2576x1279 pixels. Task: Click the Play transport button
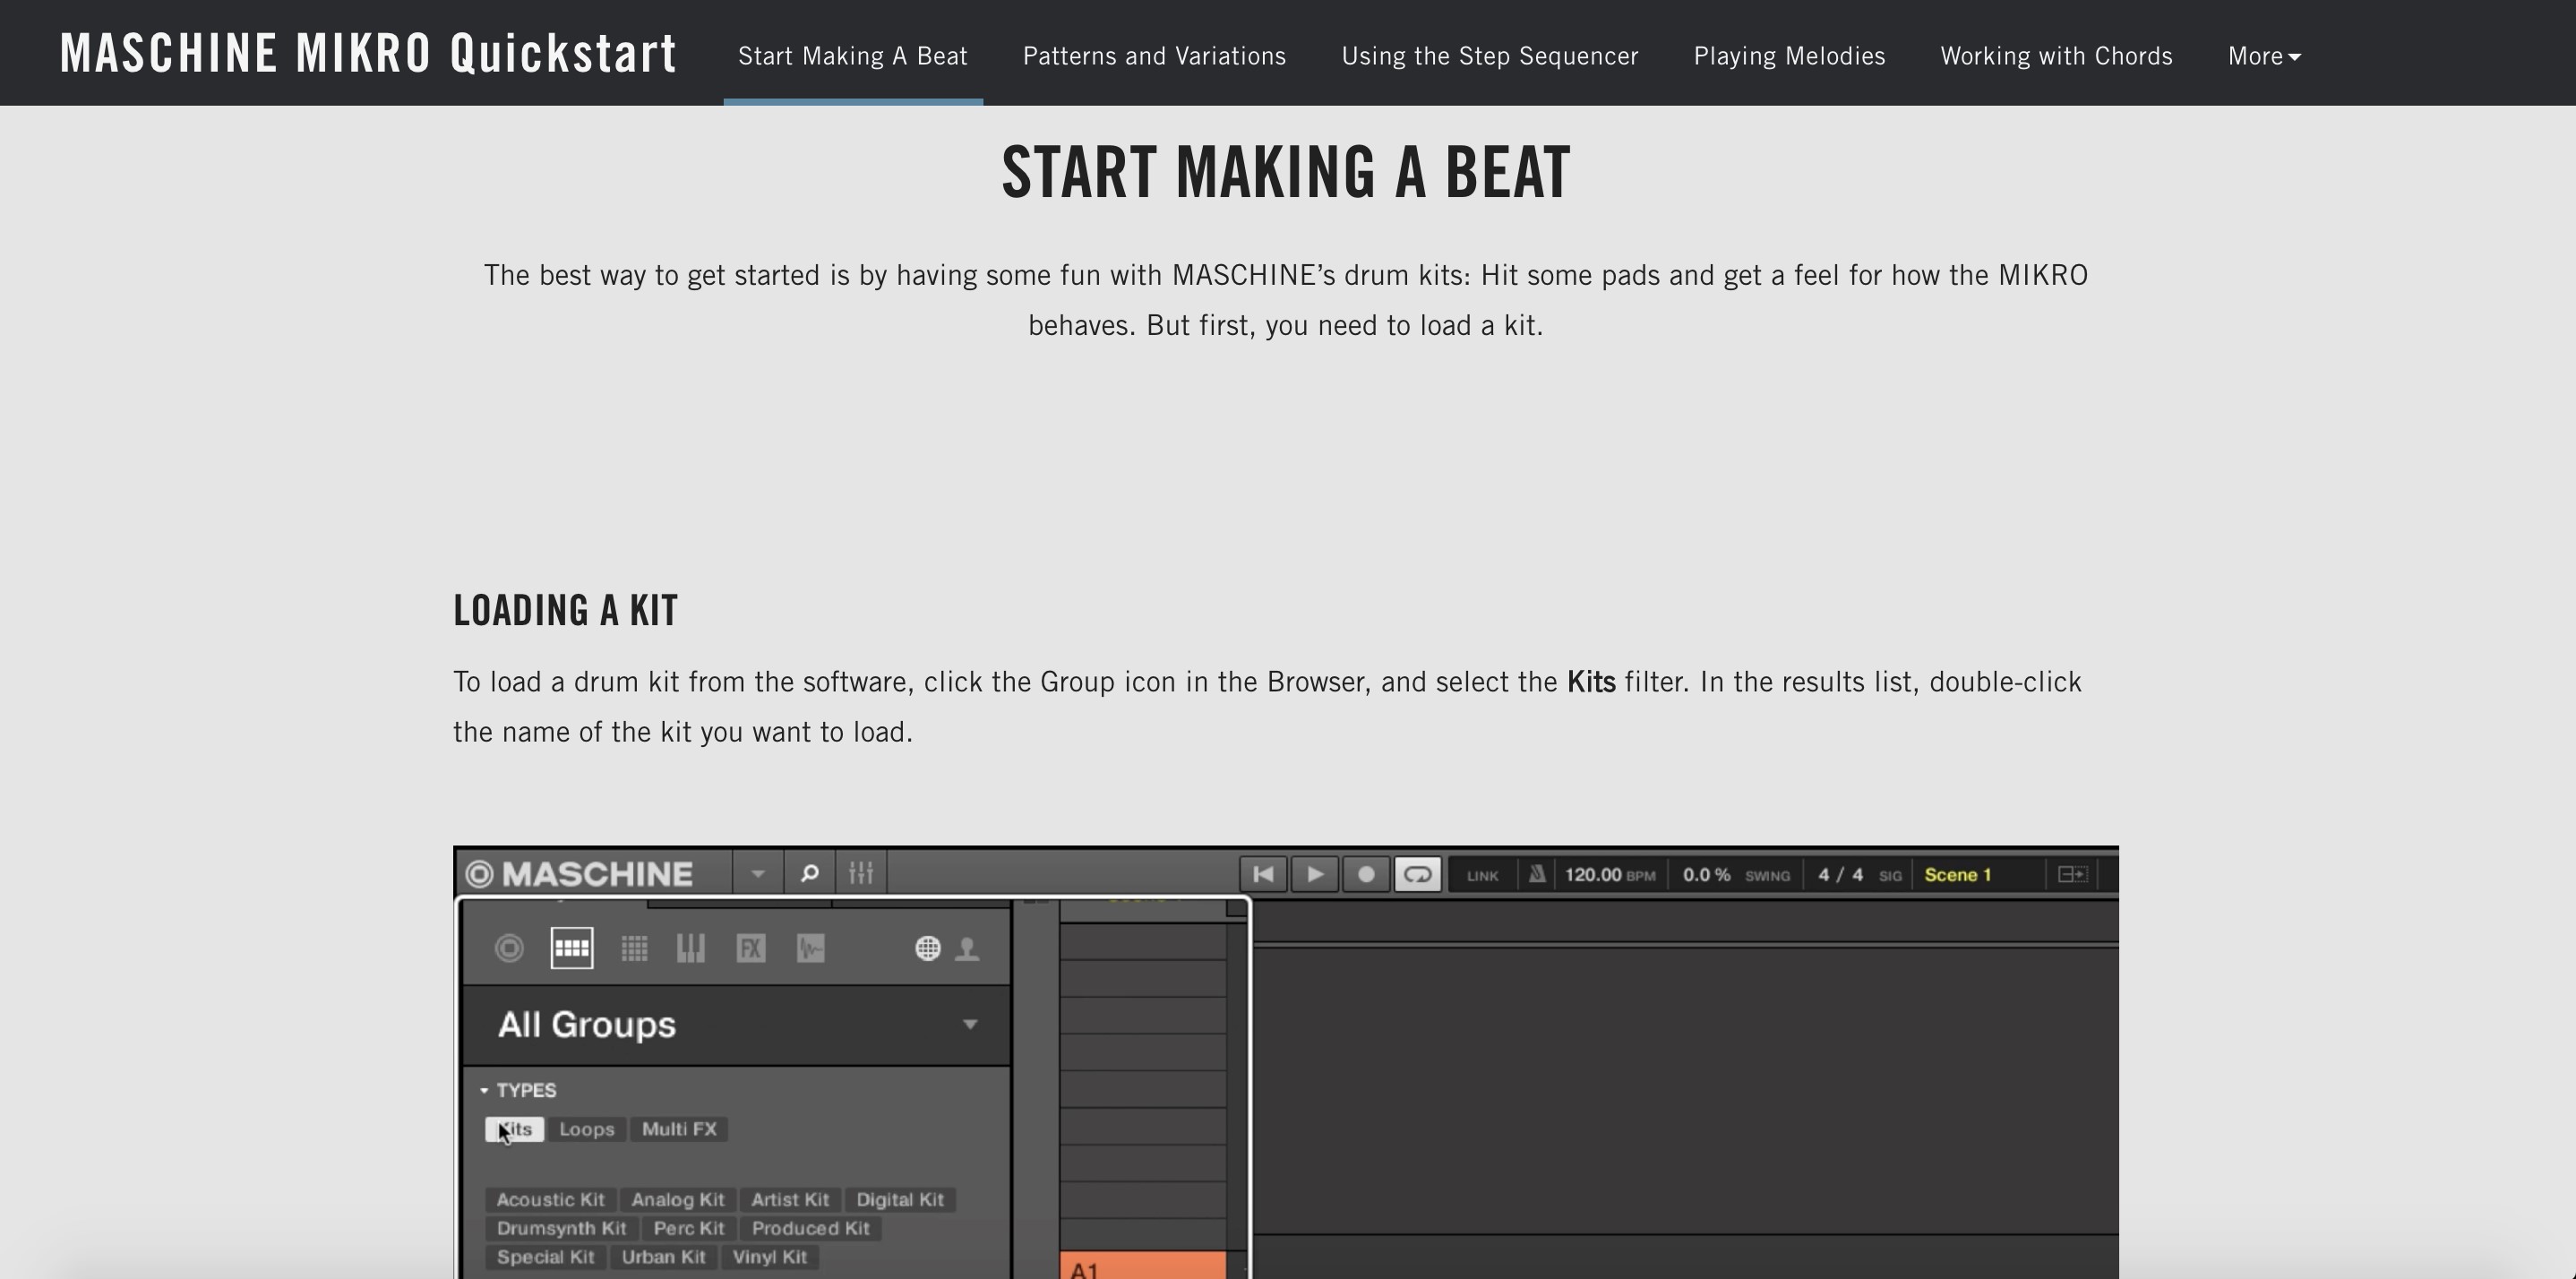click(1315, 875)
